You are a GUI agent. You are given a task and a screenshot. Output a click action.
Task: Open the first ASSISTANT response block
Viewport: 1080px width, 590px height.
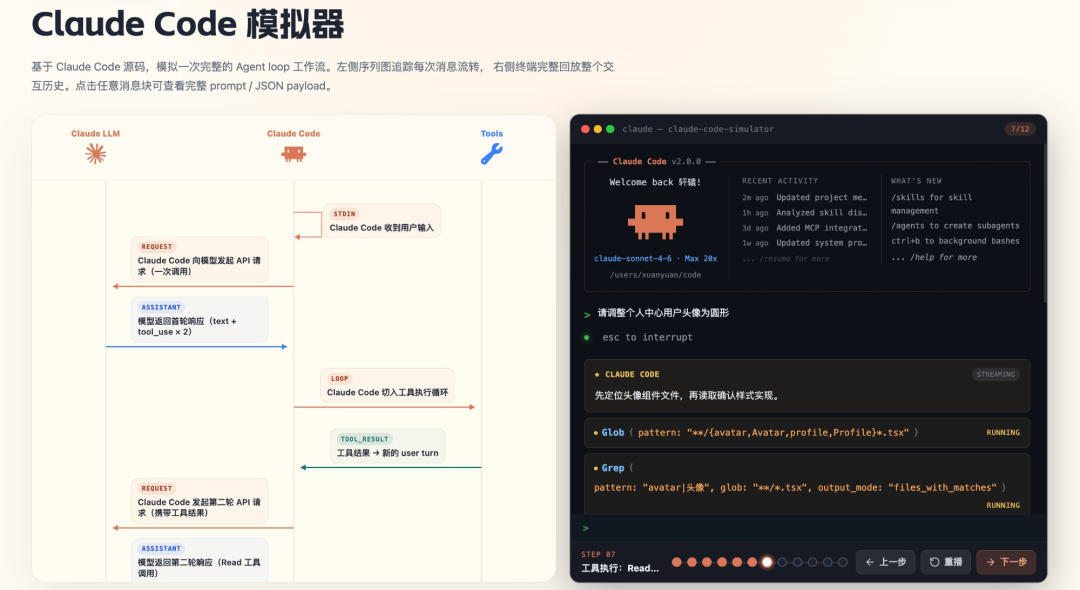200,319
